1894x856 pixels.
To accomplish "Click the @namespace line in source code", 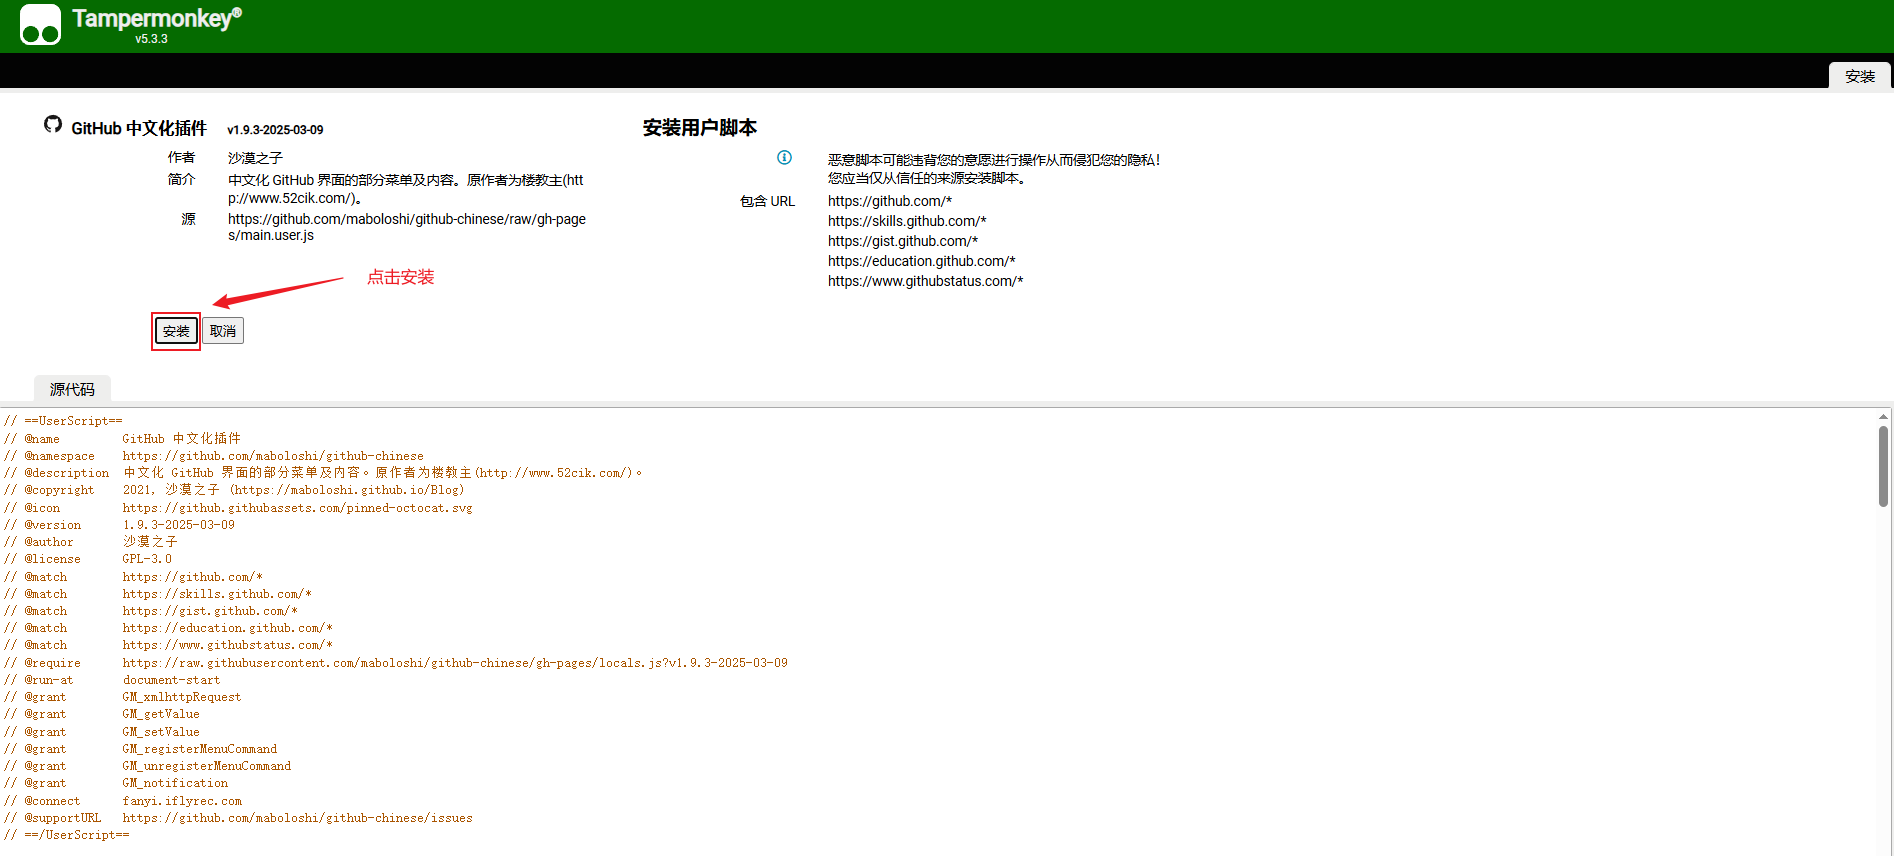I will point(214,456).
